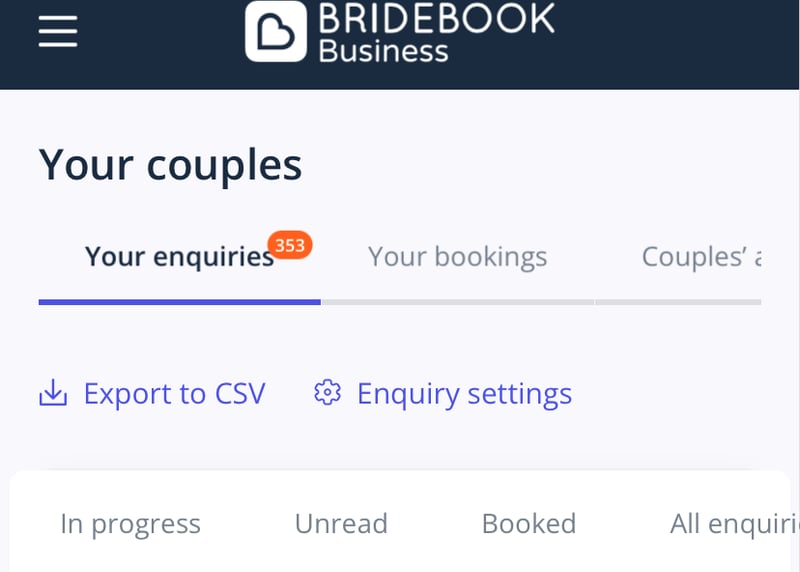Click the Business label under BRIDEBOOK

(384, 51)
